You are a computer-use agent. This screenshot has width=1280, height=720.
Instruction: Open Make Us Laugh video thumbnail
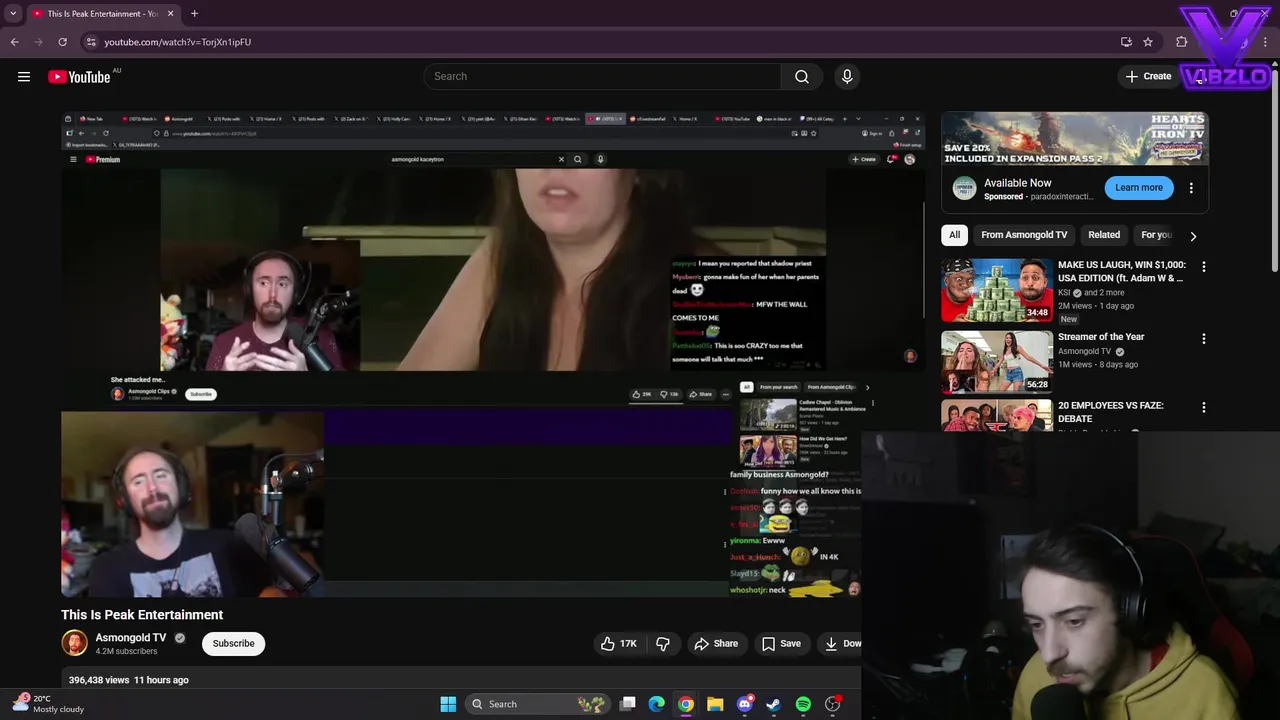coord(997,290)
